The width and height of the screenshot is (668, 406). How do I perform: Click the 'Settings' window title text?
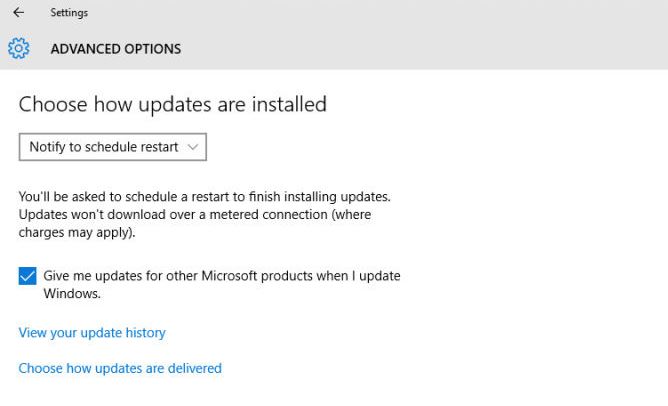coord(69,13)
